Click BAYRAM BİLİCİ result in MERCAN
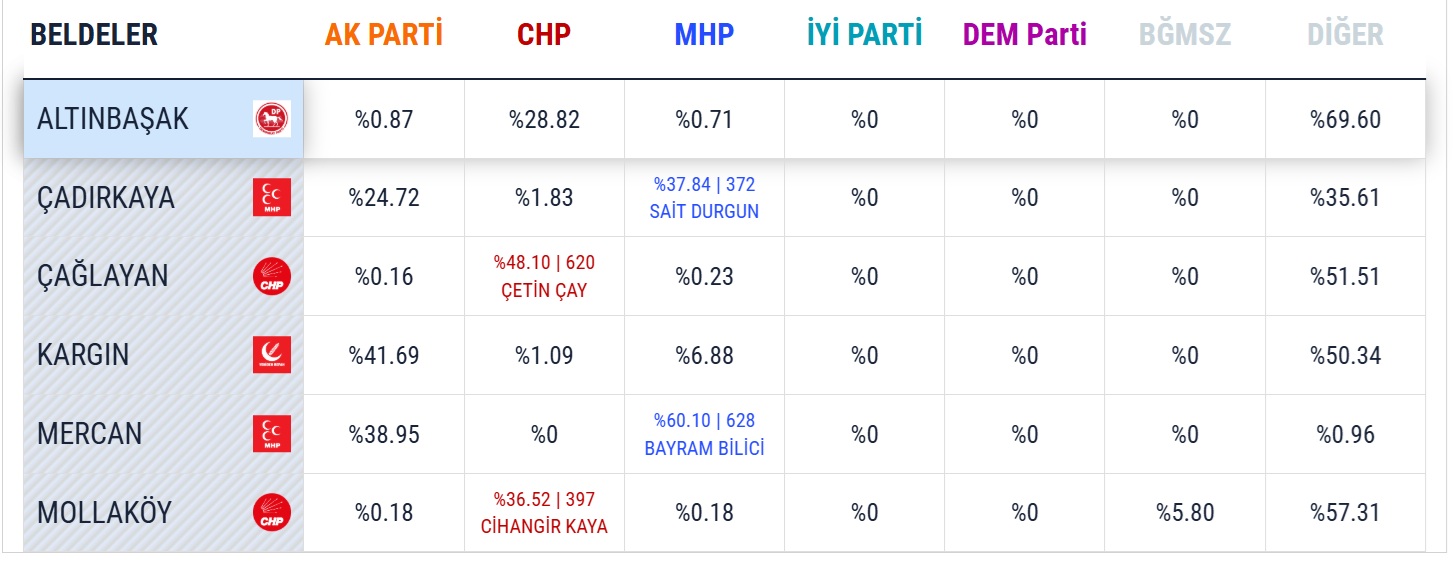Image resolution: width=1453 pixels, height=561 pixels. point(704,434)
